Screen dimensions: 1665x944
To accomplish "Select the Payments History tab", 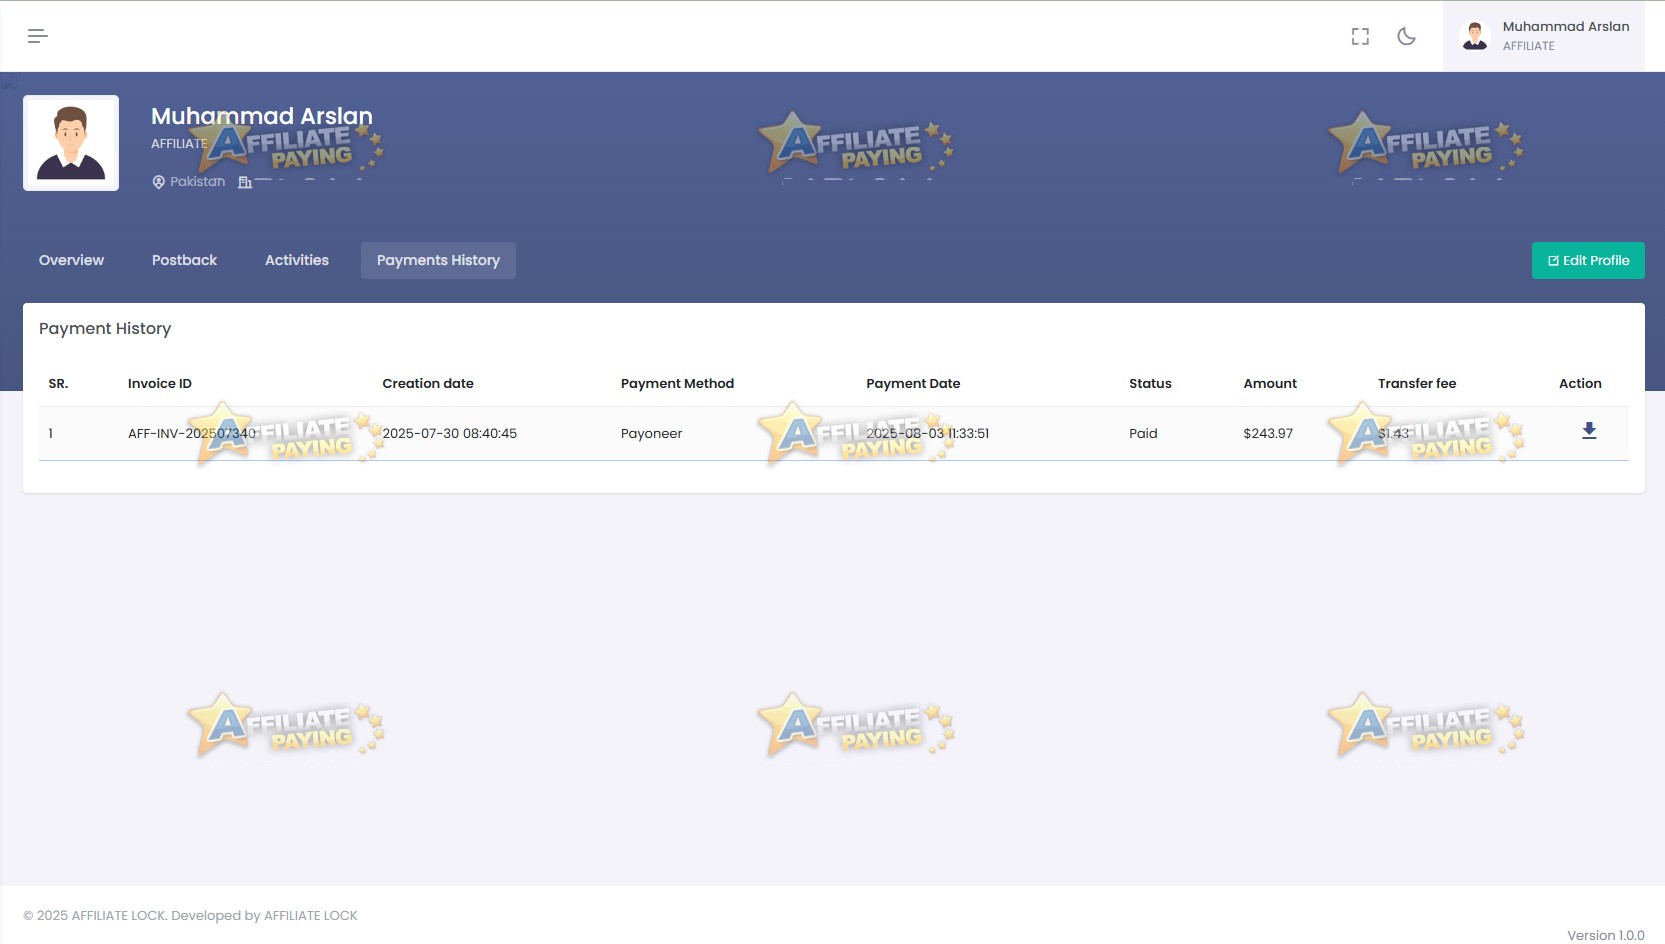I will click(x=438, y=260).
